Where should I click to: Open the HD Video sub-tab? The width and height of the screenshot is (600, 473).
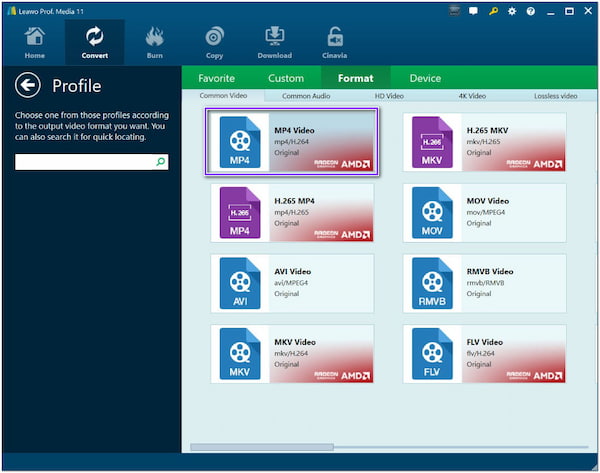click(389, 96)
